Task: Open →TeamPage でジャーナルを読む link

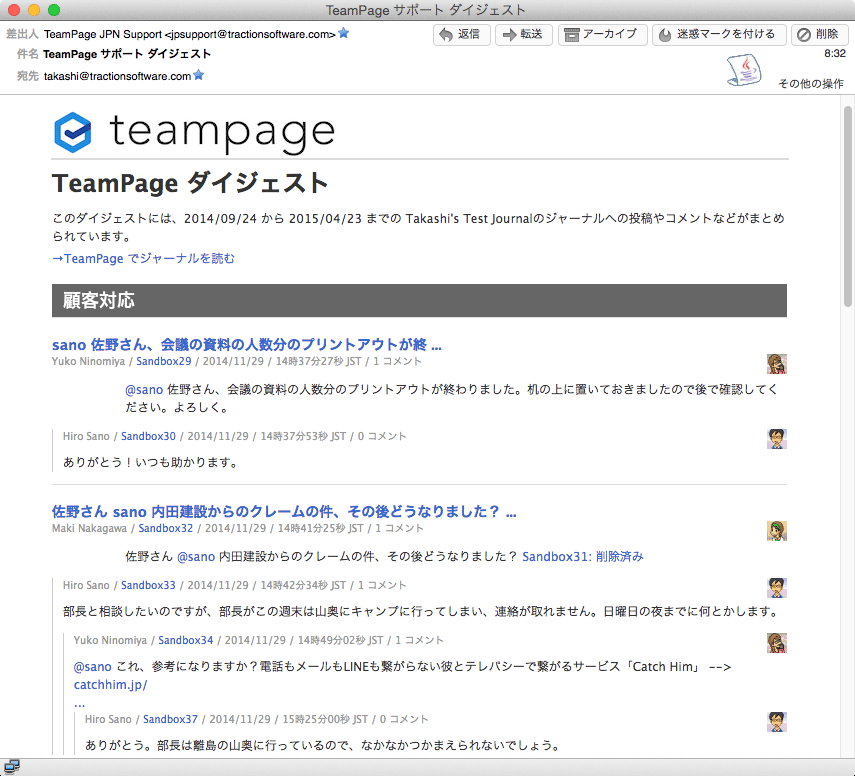Action: (x=143, y=258)
